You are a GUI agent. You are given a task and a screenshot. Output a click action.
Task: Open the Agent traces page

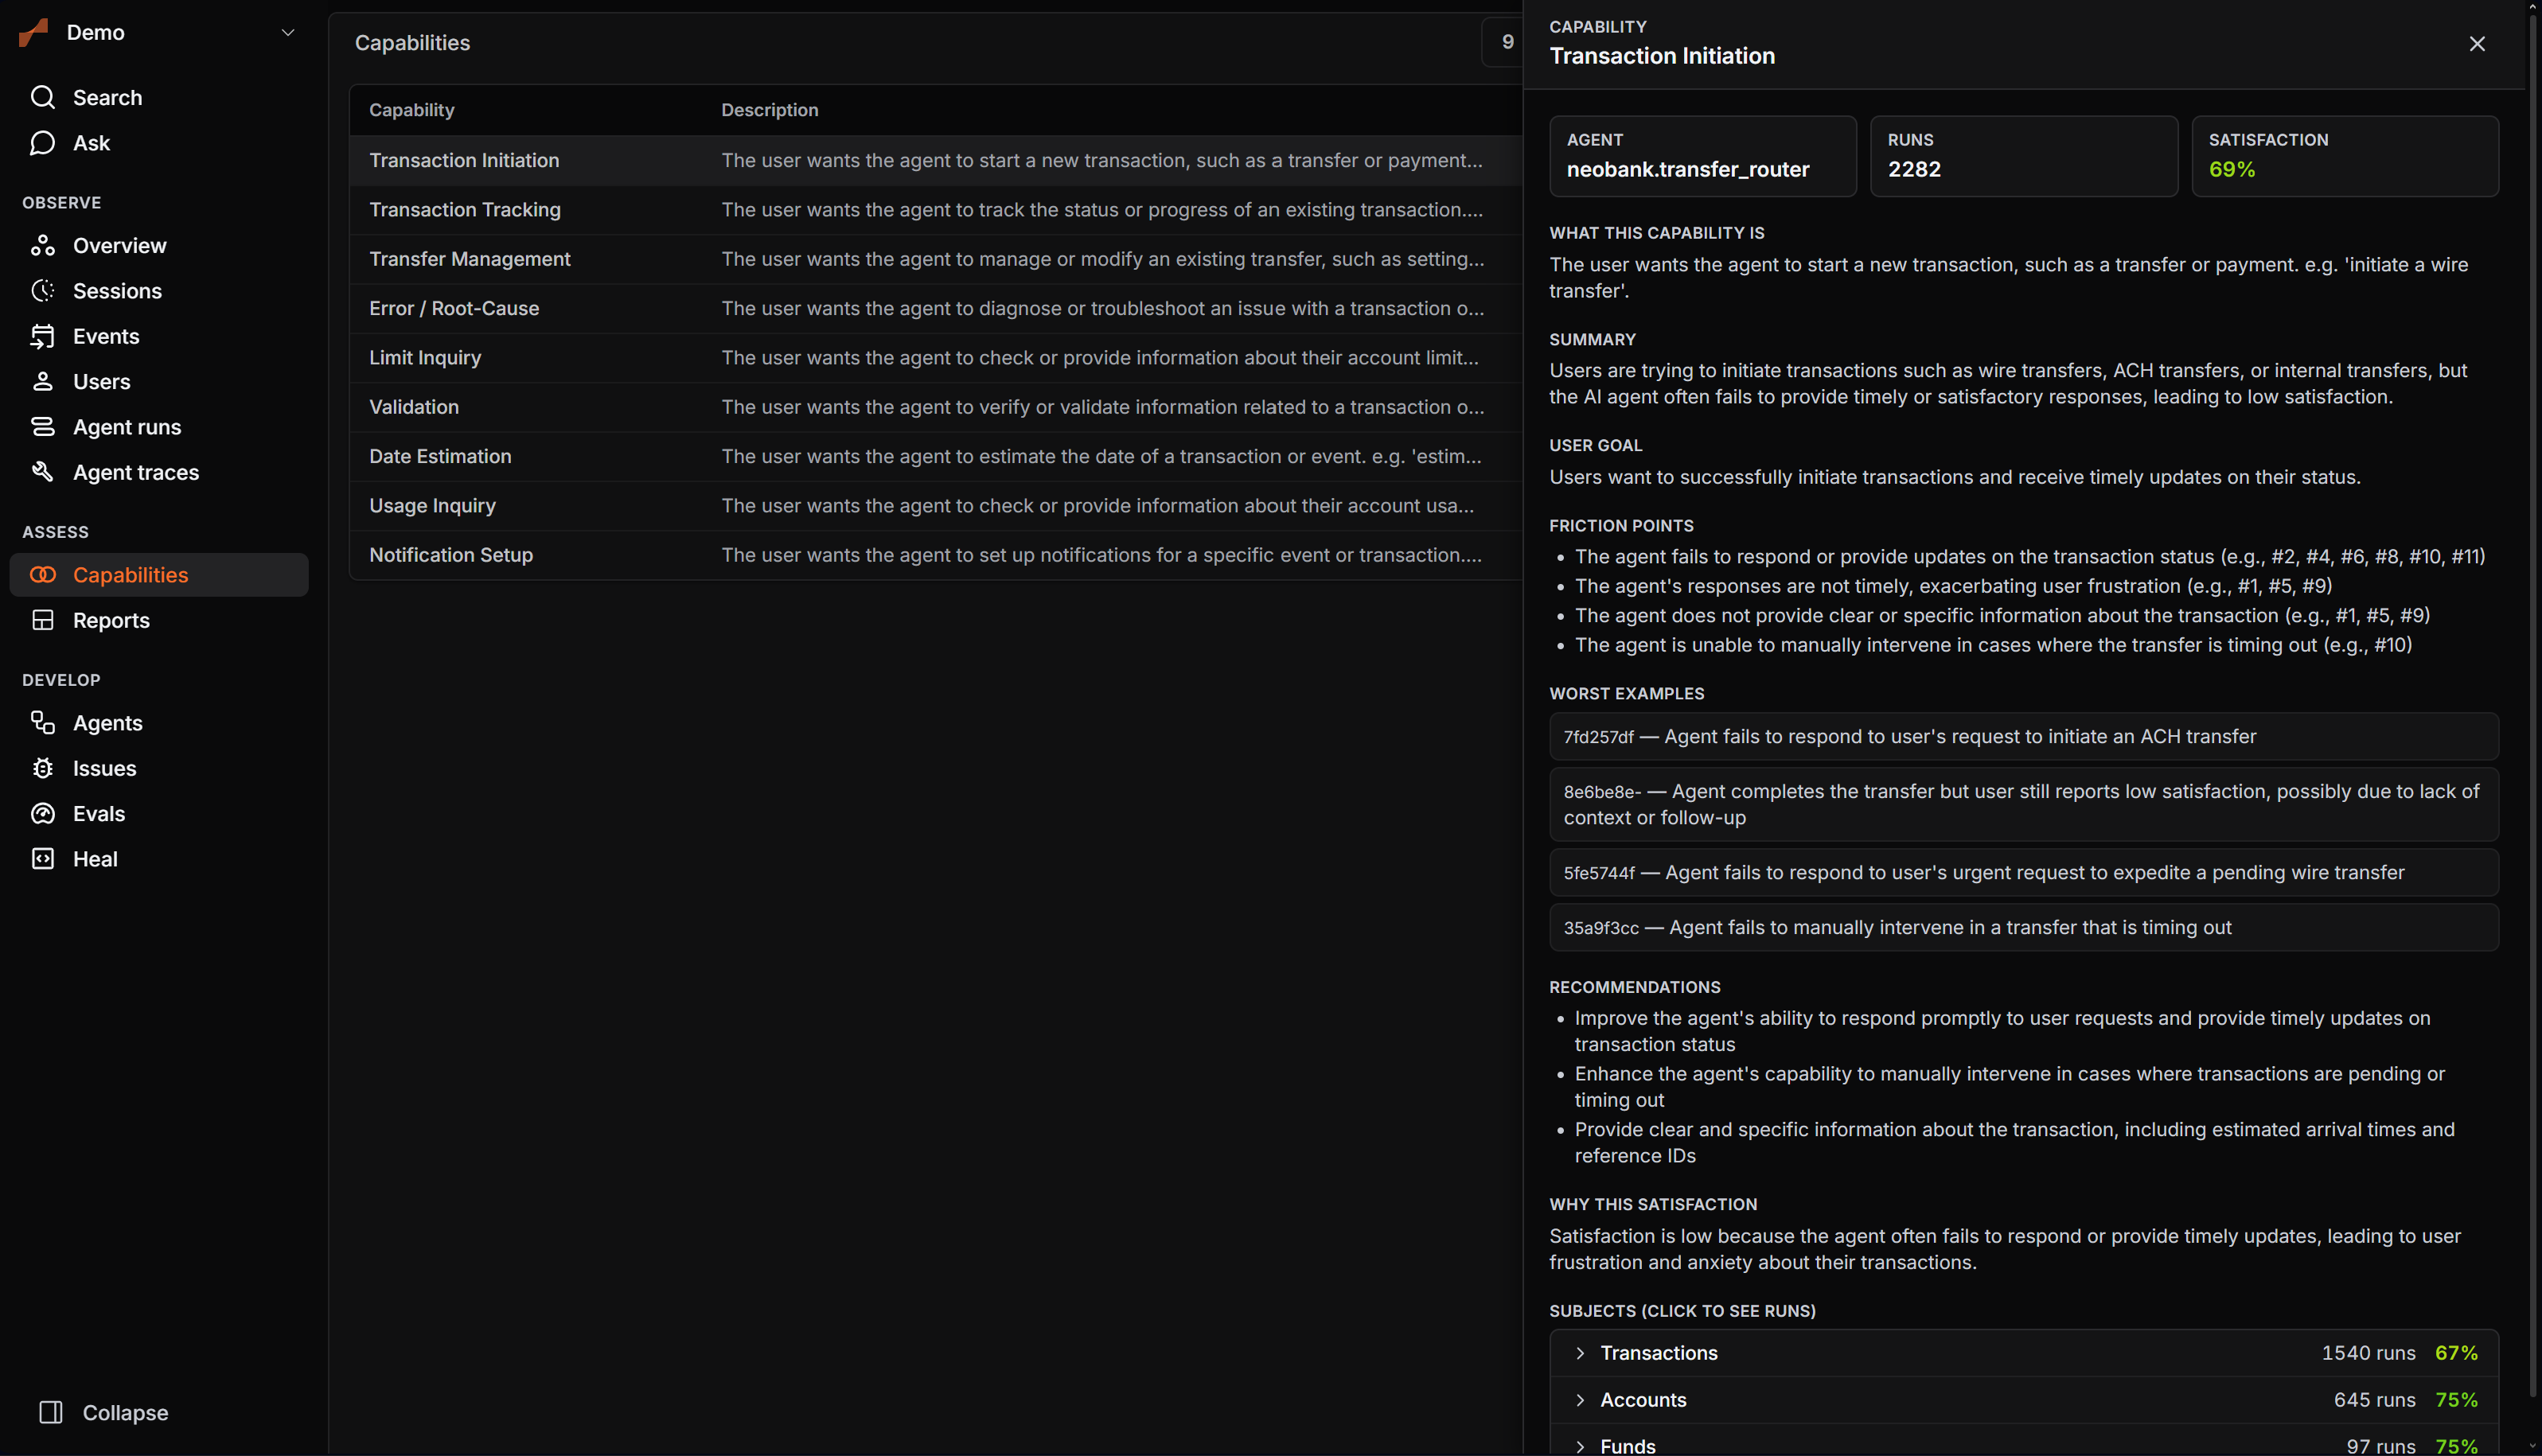pyautogui.click(x=159, y=472)
